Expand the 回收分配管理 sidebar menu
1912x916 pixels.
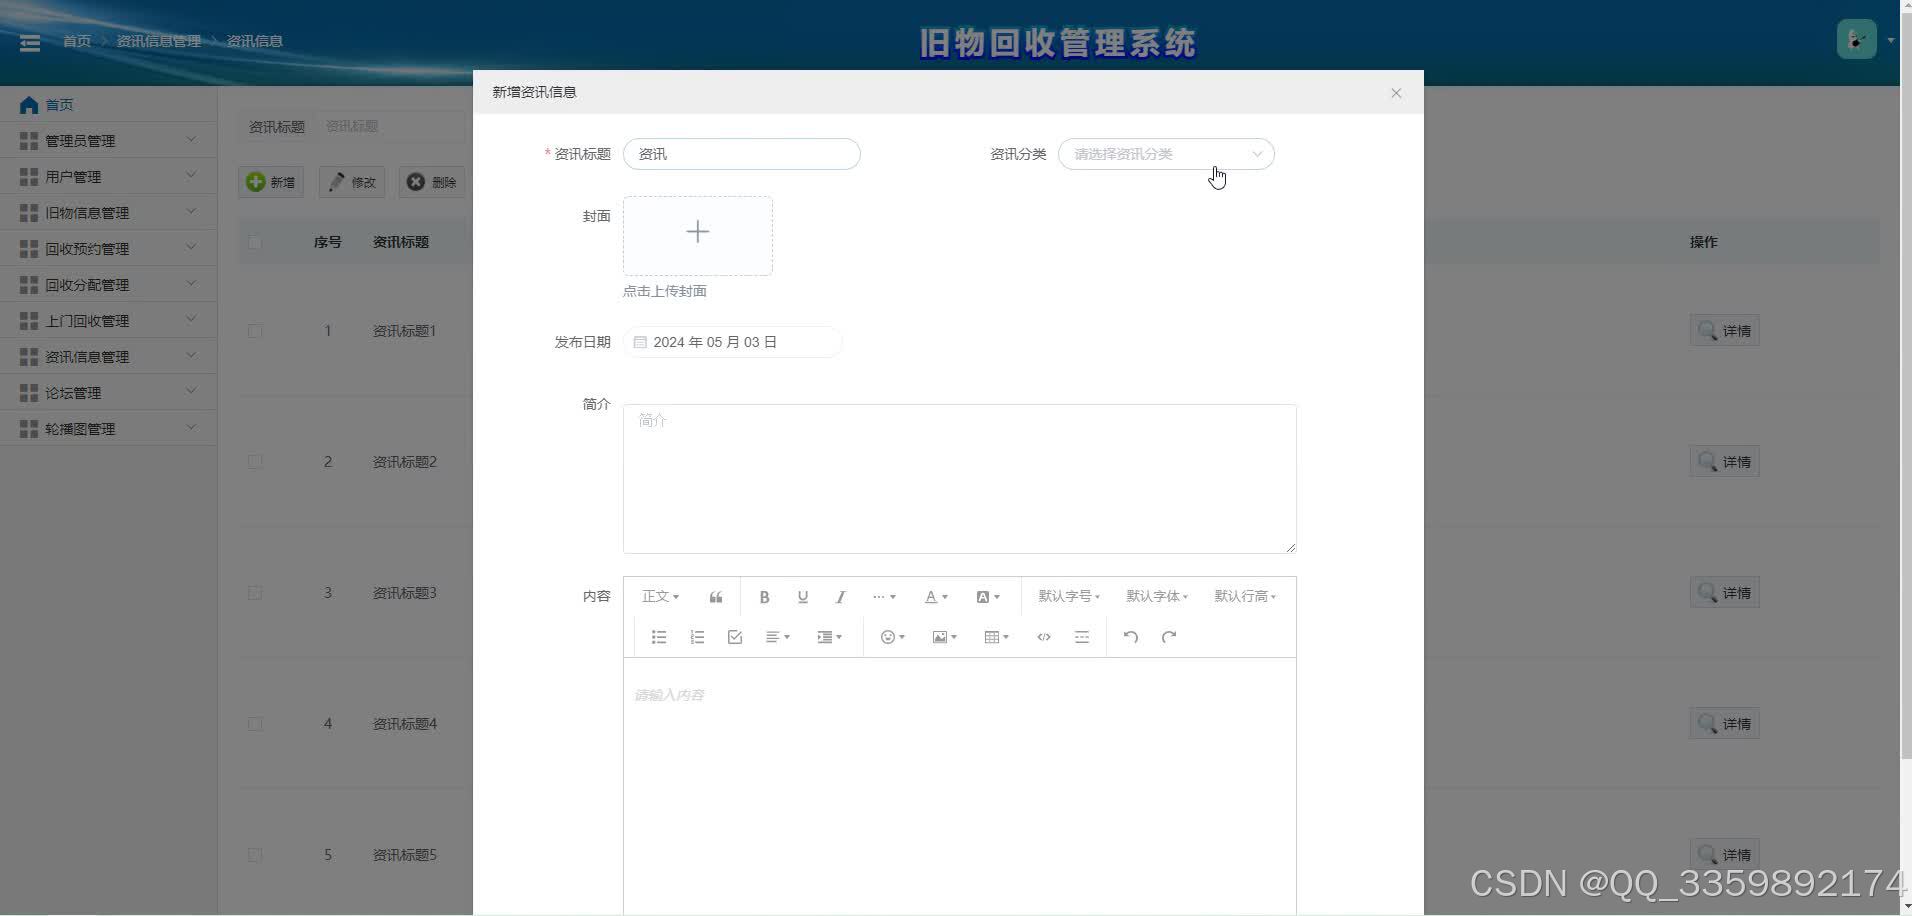point(108,285)
